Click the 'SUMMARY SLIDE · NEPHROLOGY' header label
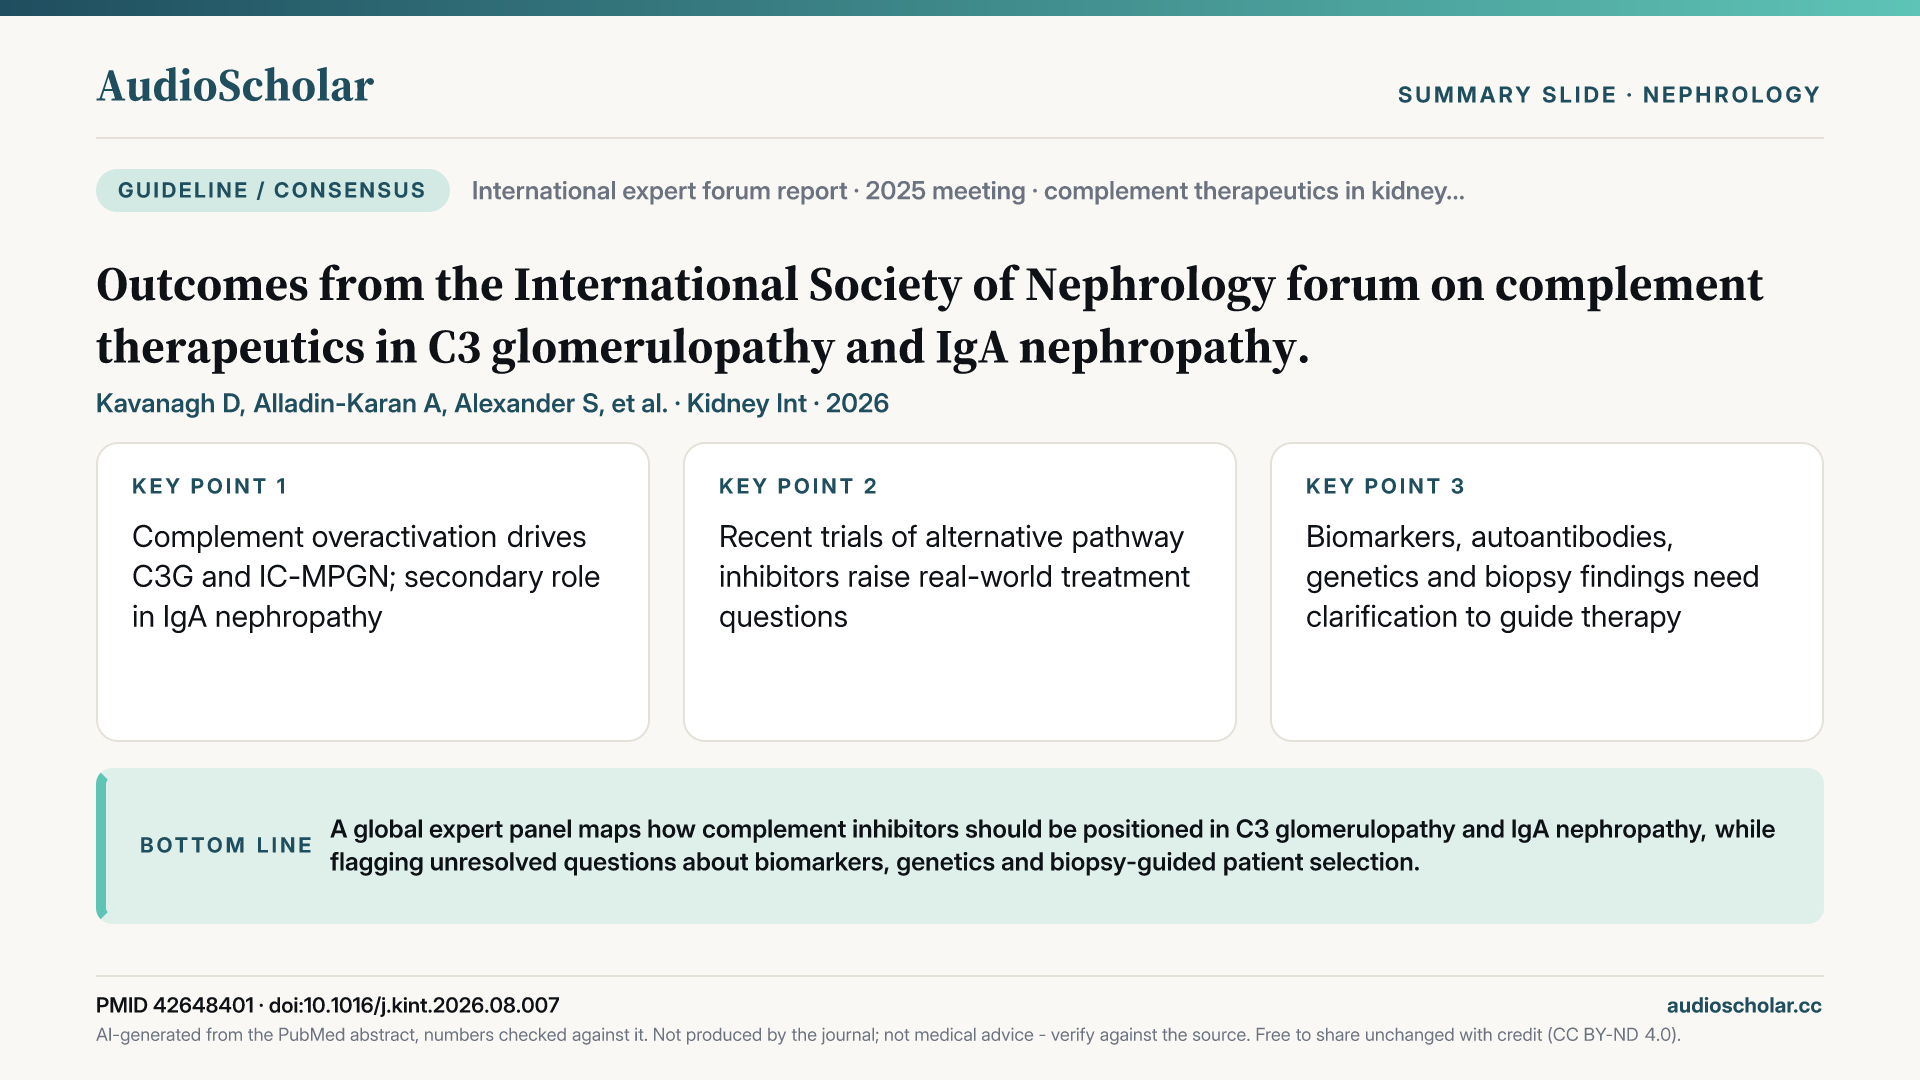1920x1080 pixels. click(1609, 95)
